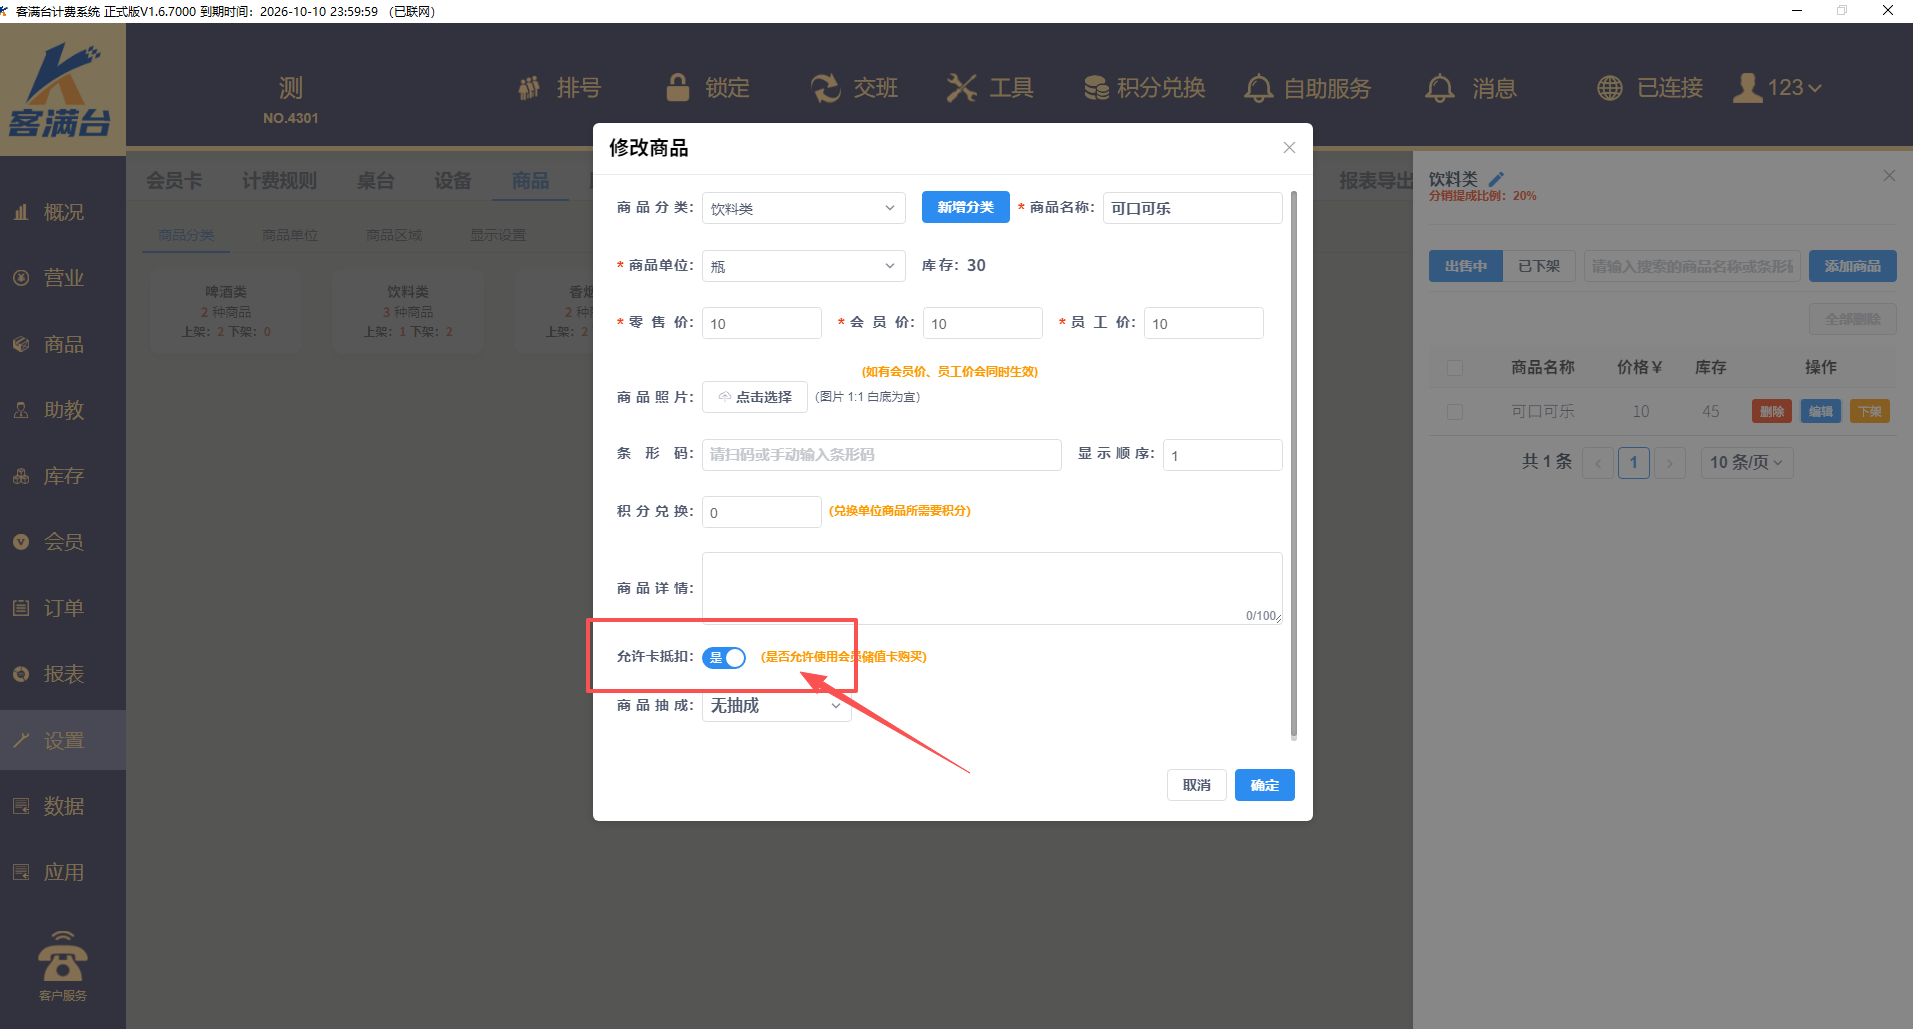Viewport: 1913px width, 1029px height.
Task: Expand the 商品抽成 dropdown
Action: pos(776,706)
